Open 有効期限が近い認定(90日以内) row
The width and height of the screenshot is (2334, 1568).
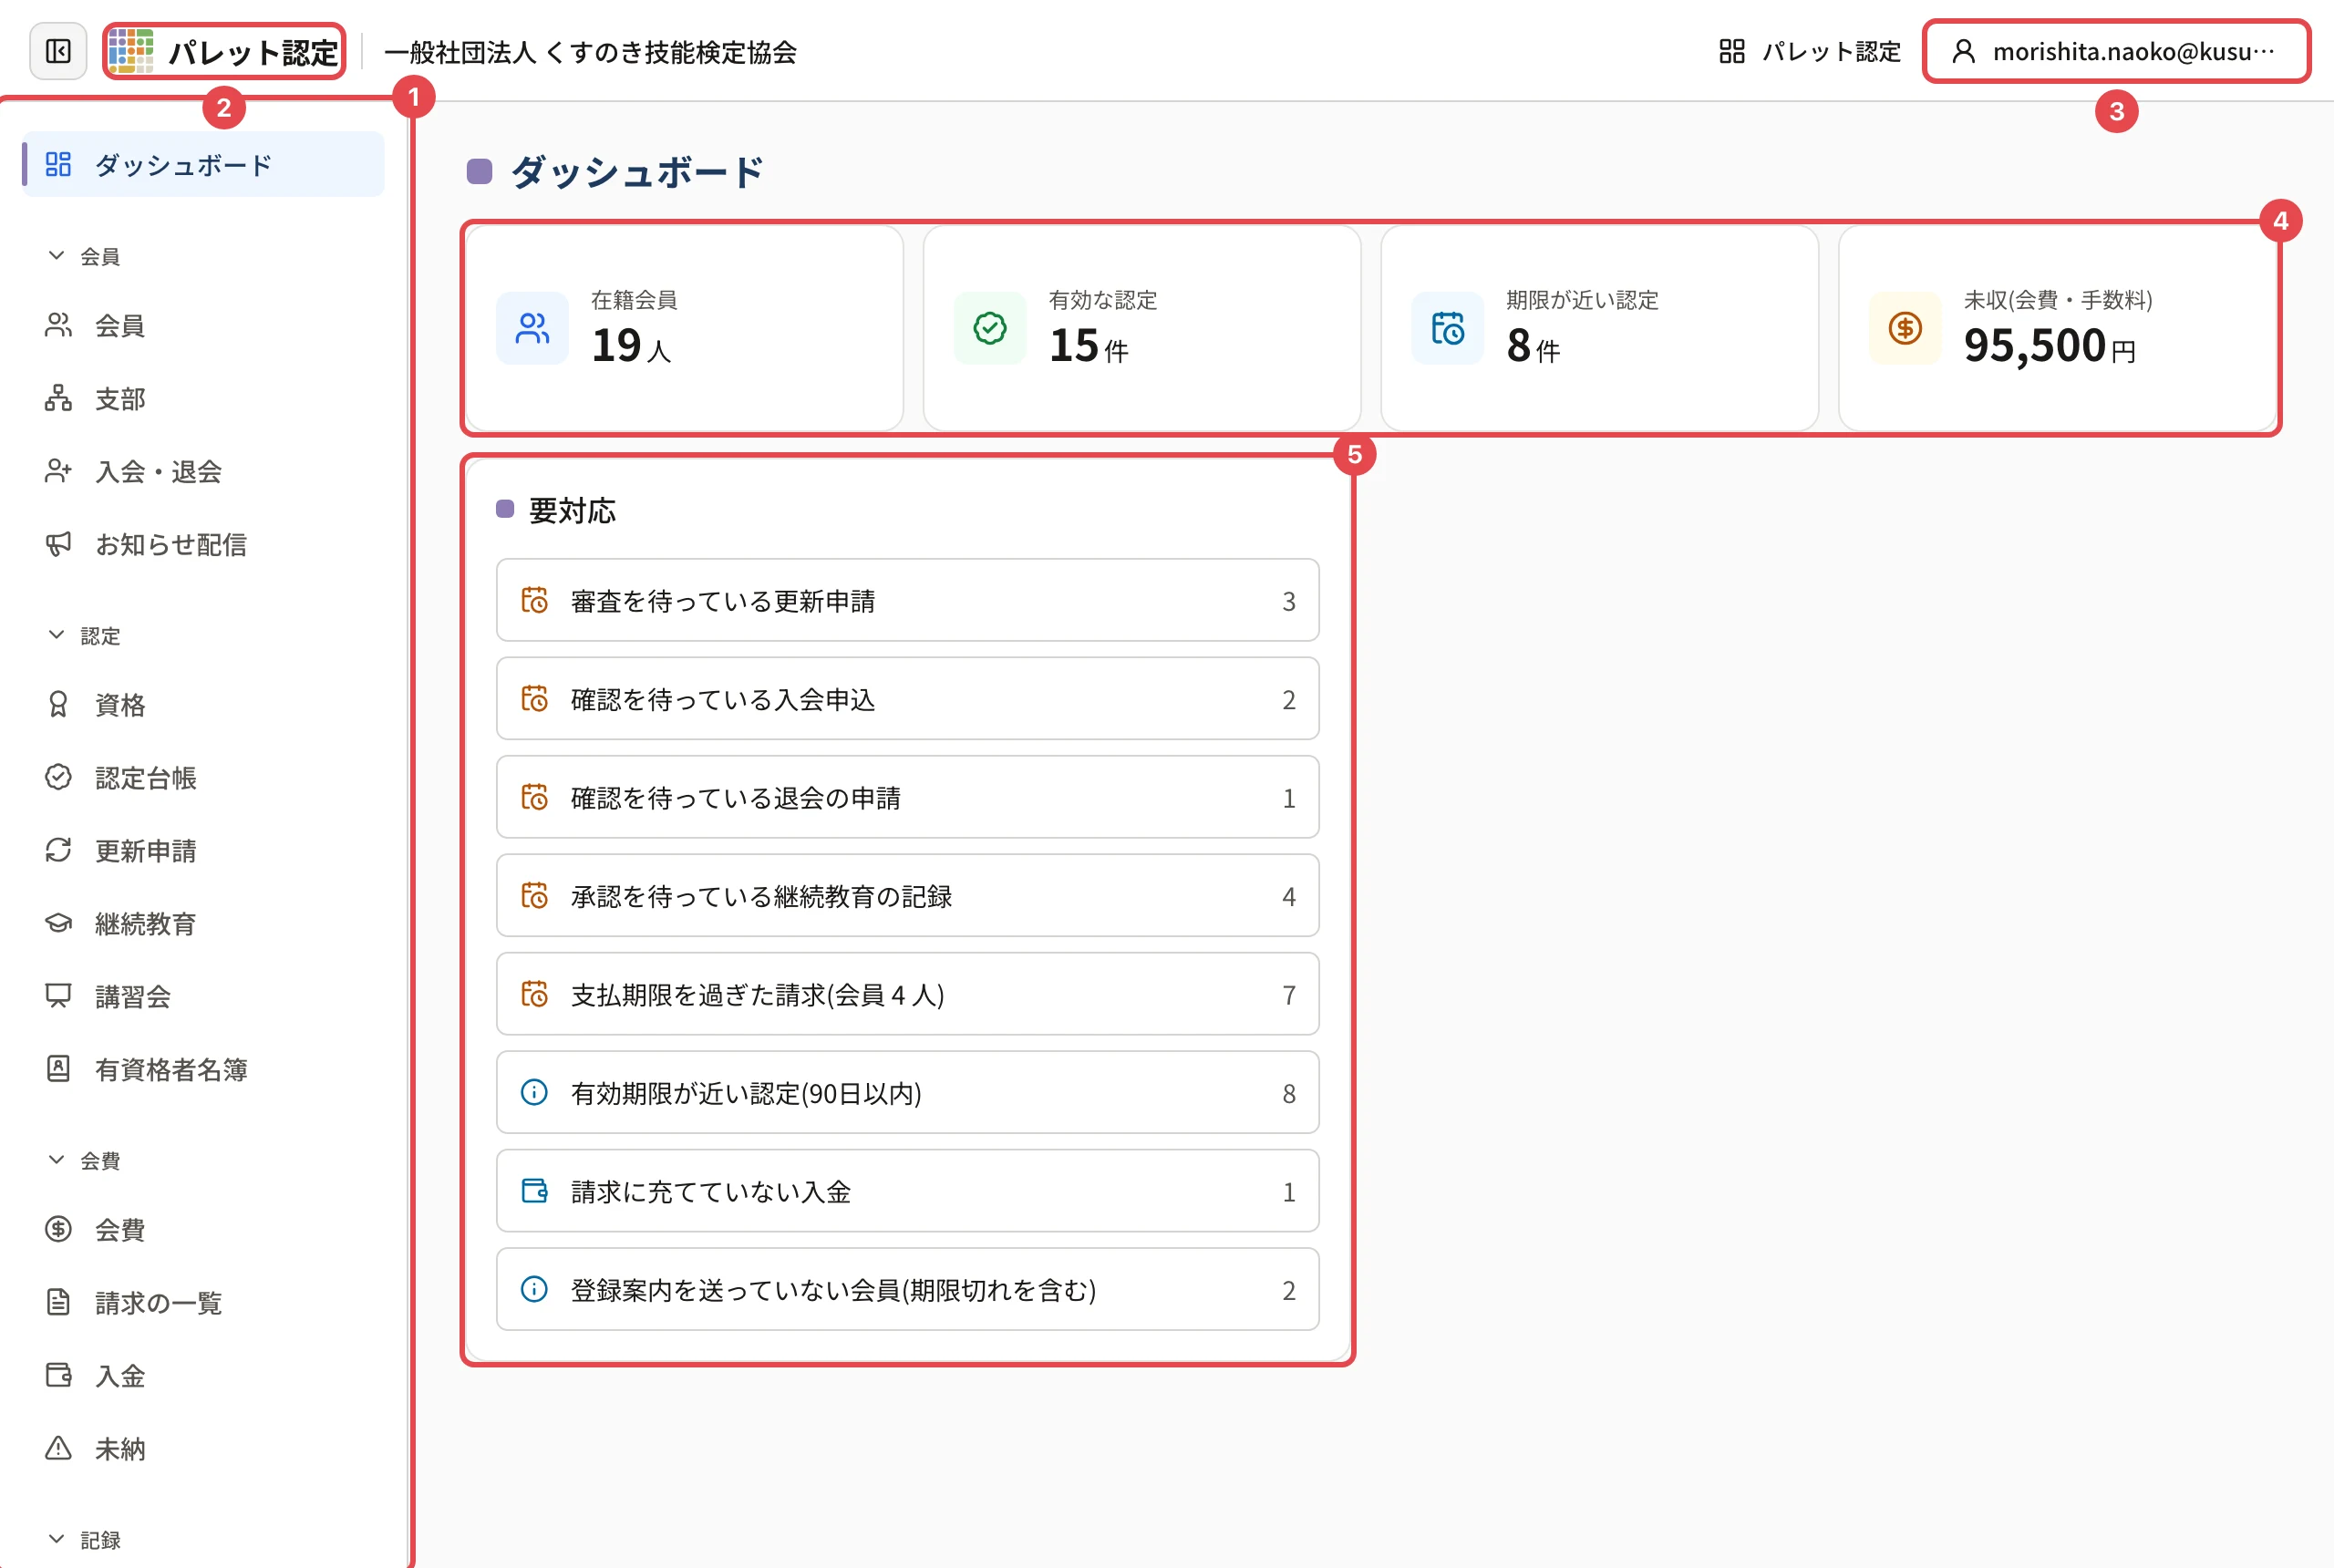click(x=907, y=1092)
